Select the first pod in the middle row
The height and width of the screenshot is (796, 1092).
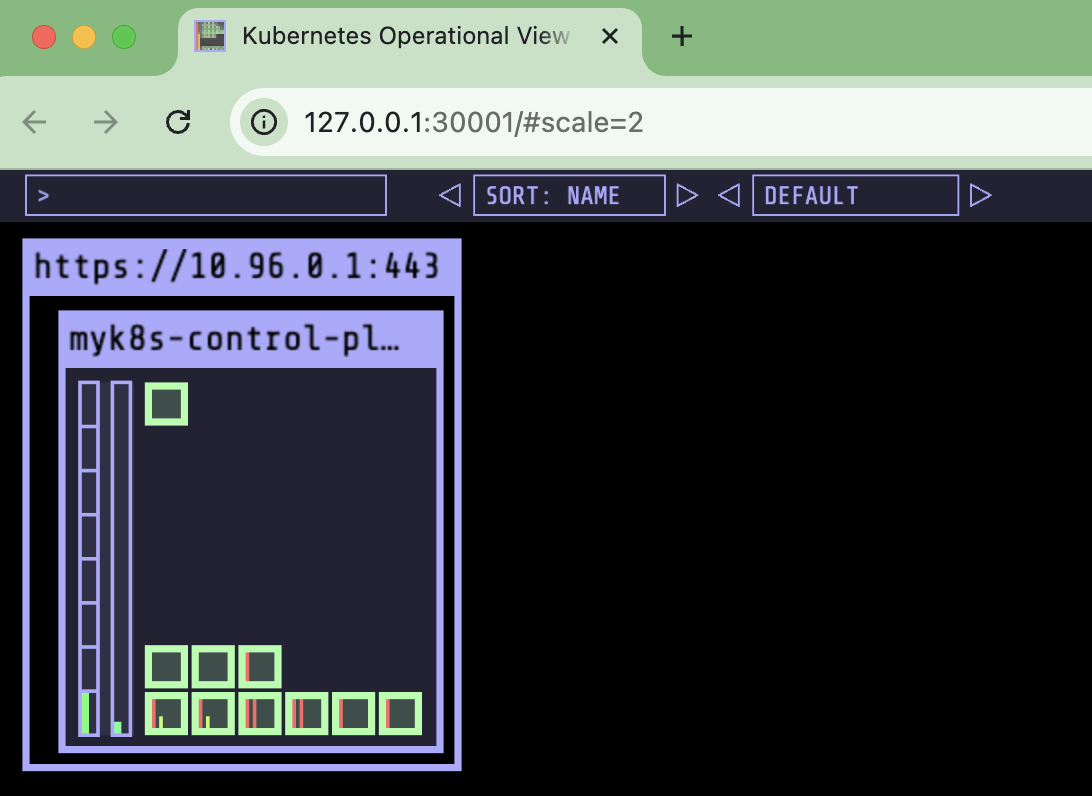[166, 666]
